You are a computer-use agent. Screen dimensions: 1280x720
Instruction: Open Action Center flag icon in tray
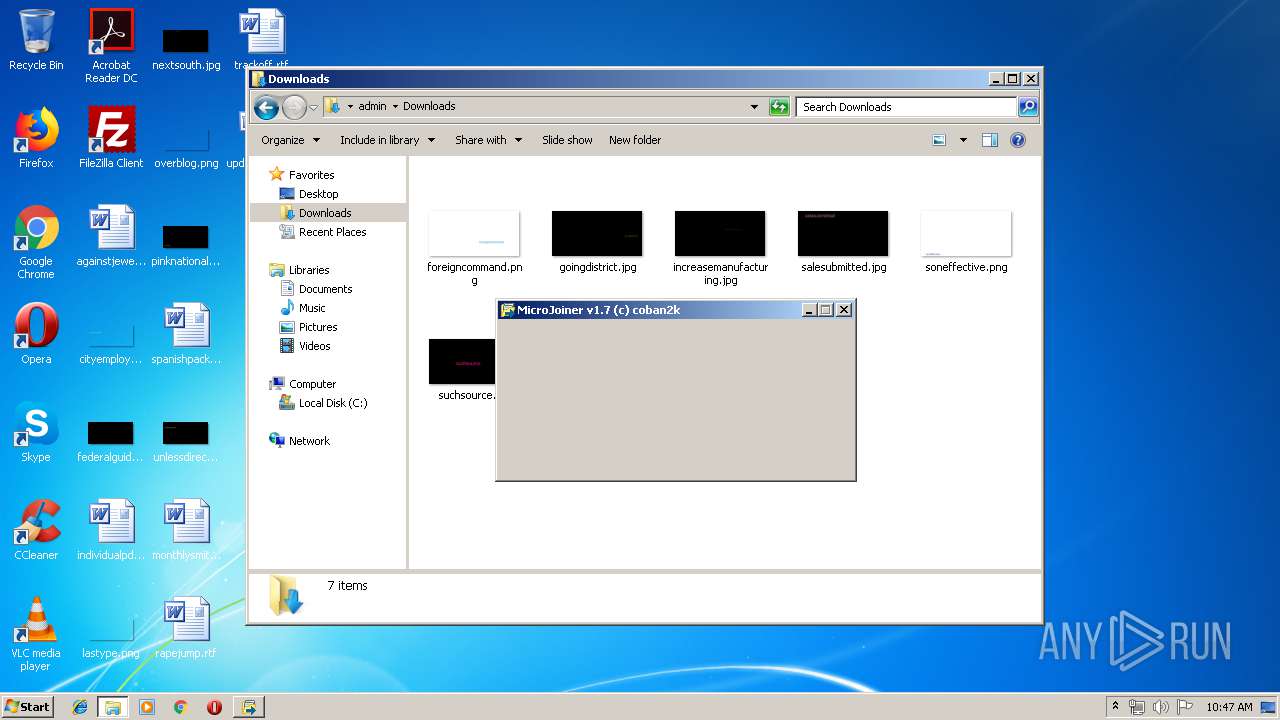(1183, 707)
